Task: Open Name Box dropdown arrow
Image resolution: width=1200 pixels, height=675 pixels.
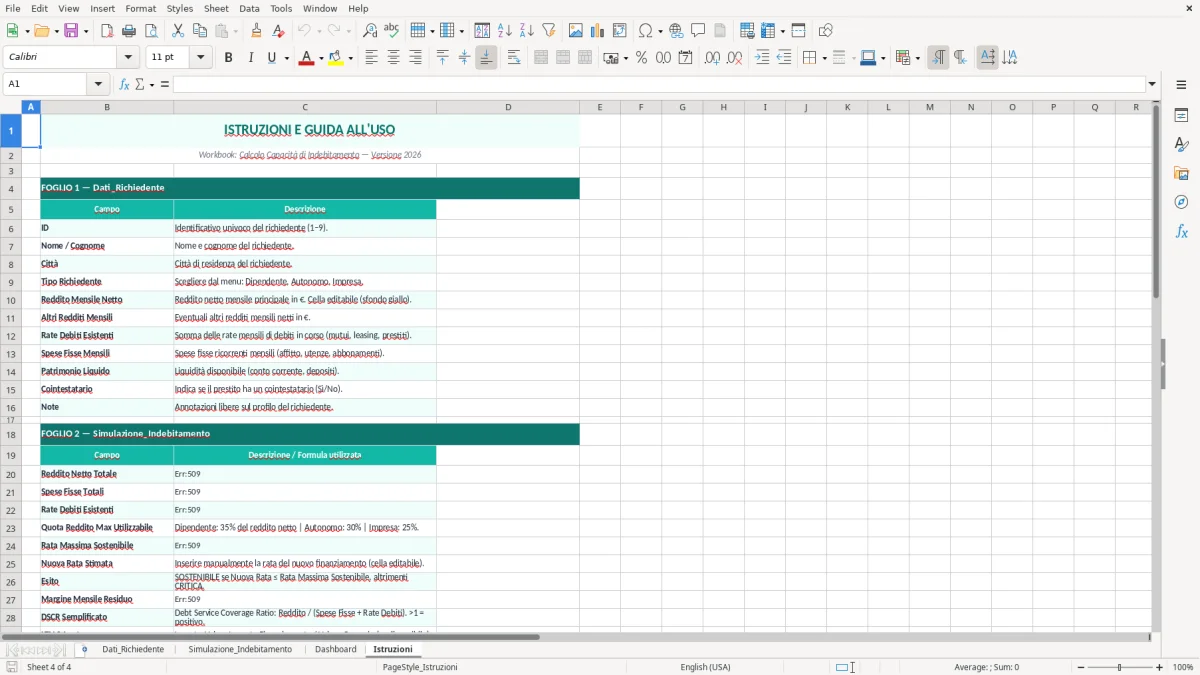Action: 98,84
